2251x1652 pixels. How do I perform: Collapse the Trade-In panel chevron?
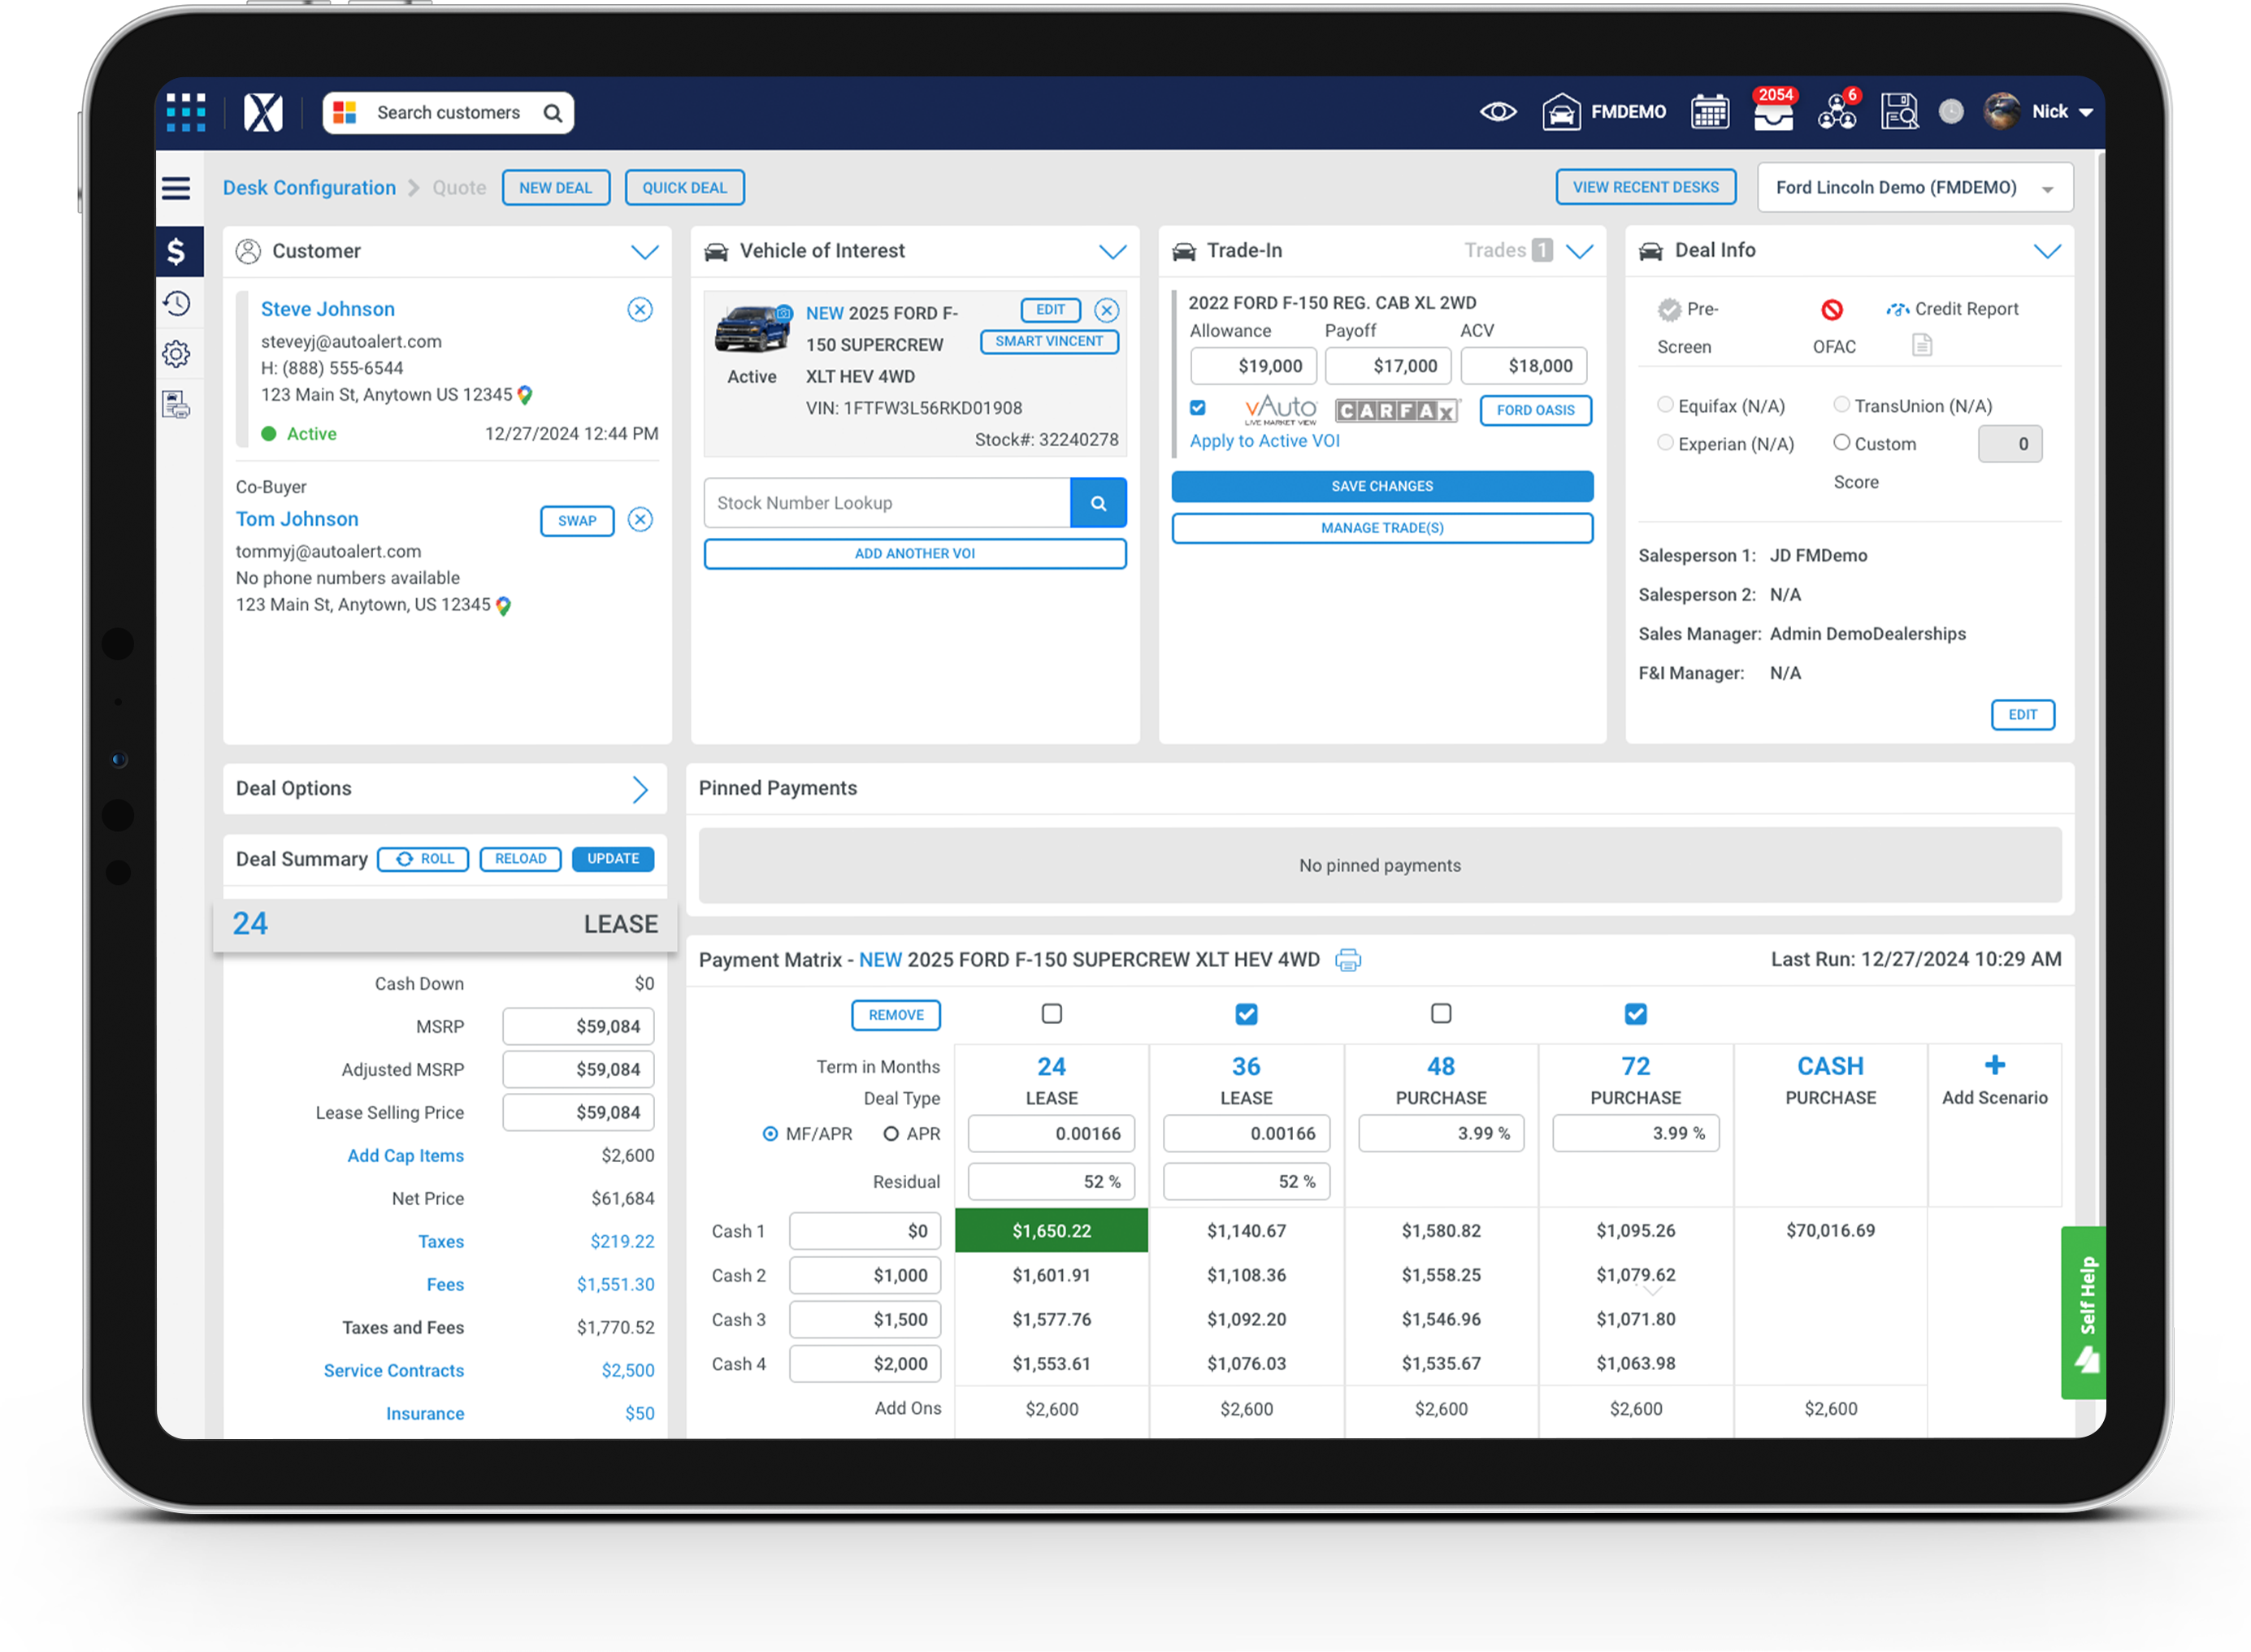1580,251
